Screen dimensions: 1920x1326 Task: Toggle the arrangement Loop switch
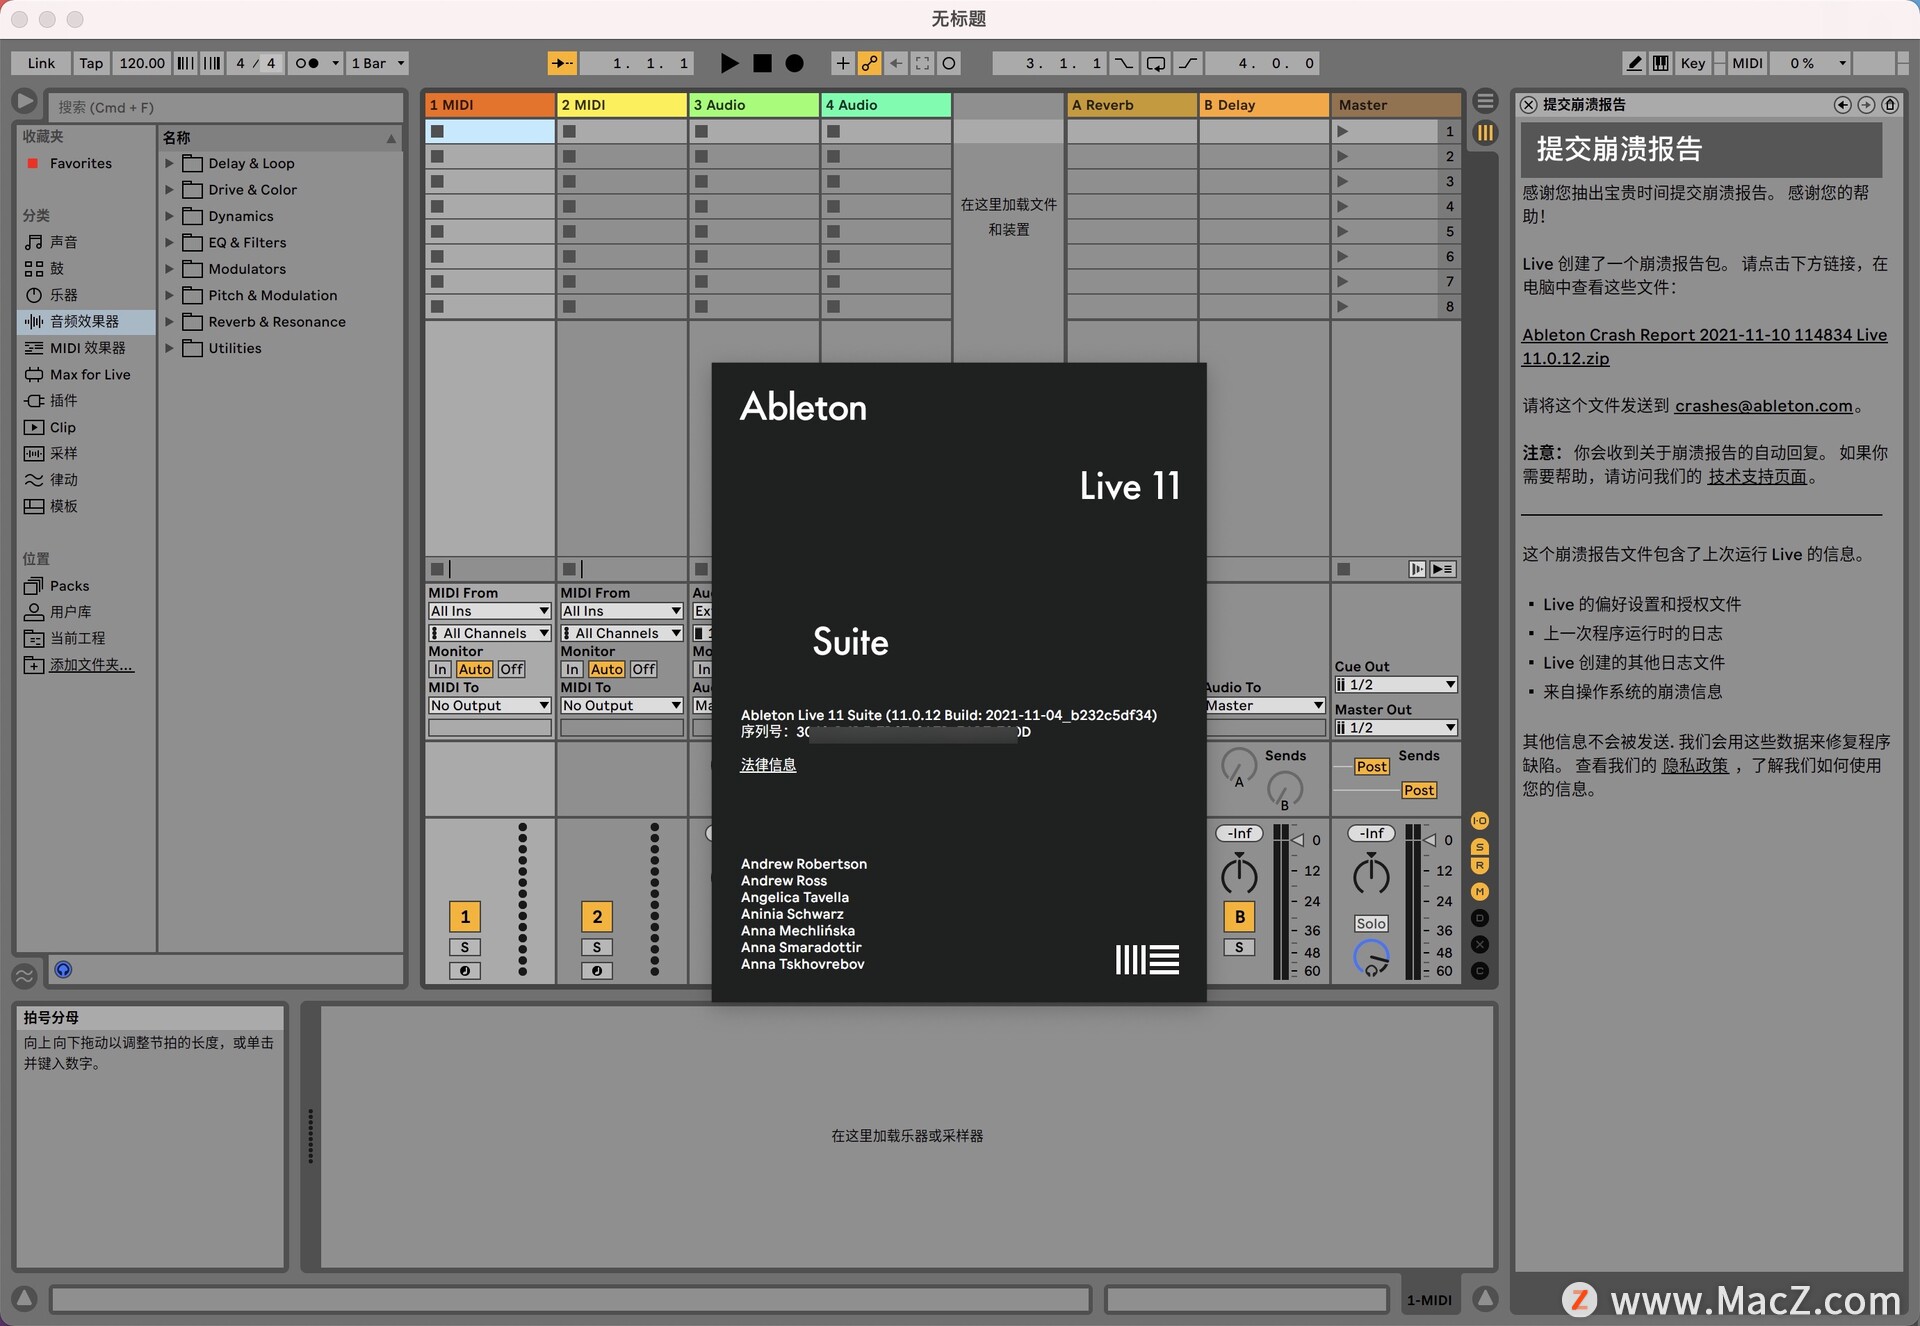coord(1155,63)
